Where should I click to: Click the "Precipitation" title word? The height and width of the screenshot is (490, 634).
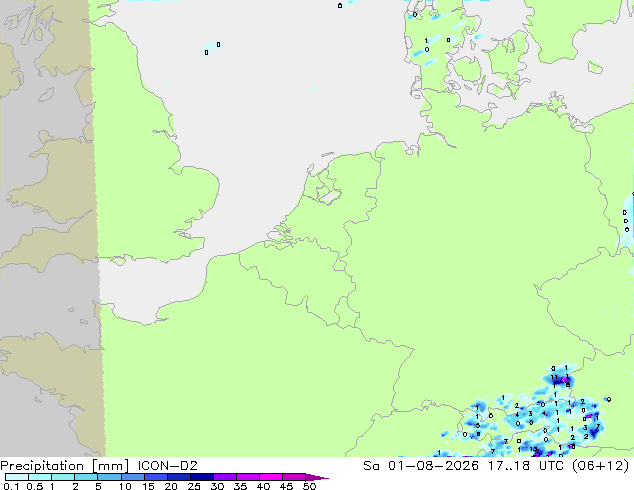pyautogui.click(x=42, y=466)
